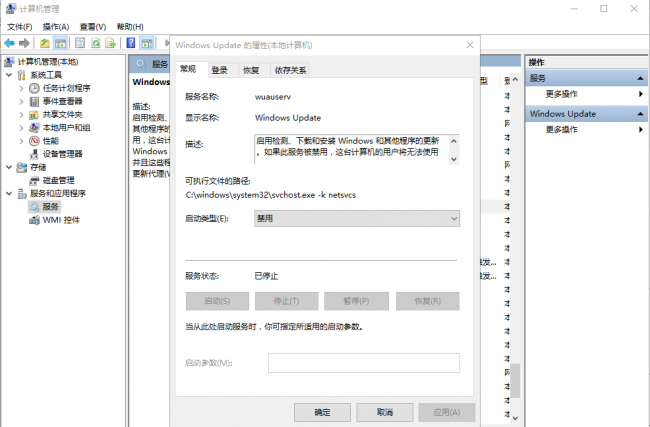The image size is (650, 427).
Task: Open 设备管理器 icon in tree
Action: coord(34,154)
